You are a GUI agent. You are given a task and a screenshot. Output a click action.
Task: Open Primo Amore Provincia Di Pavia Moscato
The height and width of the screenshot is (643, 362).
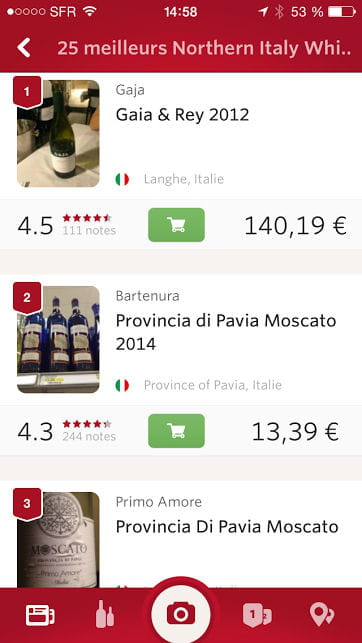[x=227, y=527]
